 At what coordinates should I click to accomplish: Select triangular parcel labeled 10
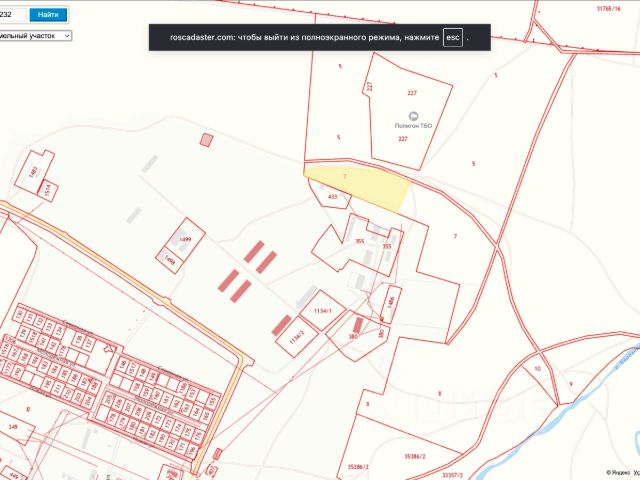(538, 369)
